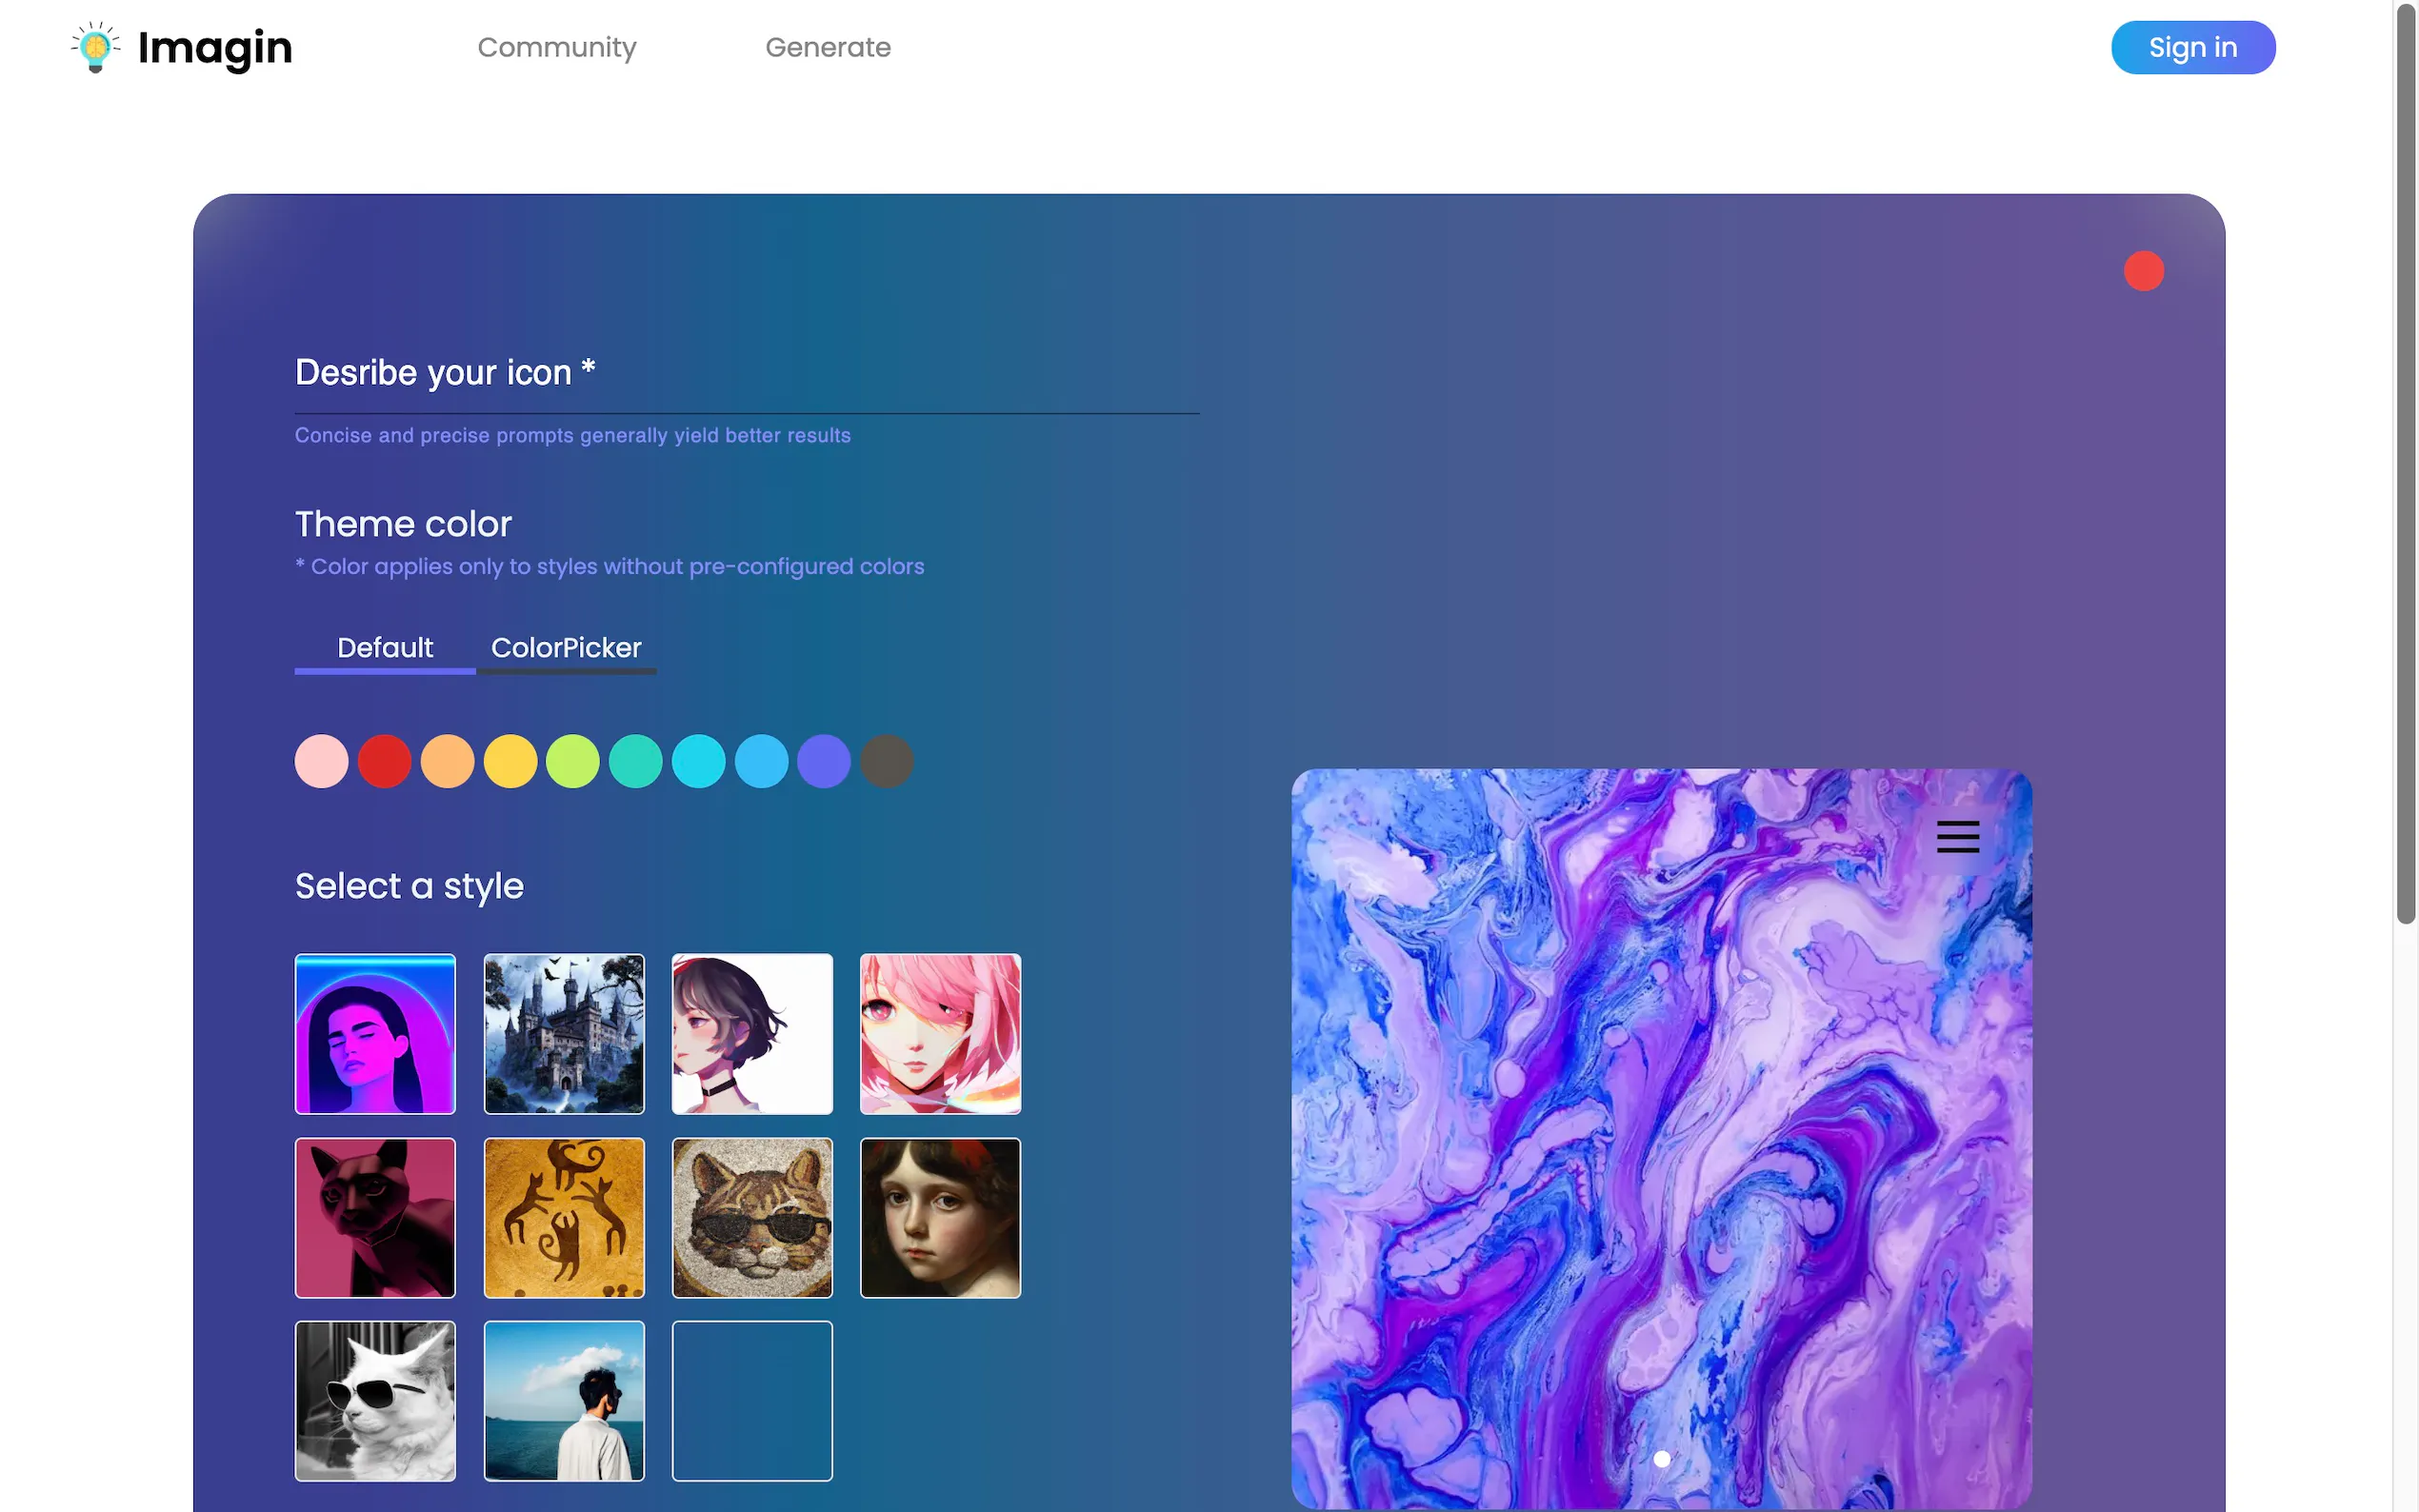Screen dimensions: 2419x1512
Task: Select the neon purple woman style thumbnail
Action: click(x=375, y=1033)
